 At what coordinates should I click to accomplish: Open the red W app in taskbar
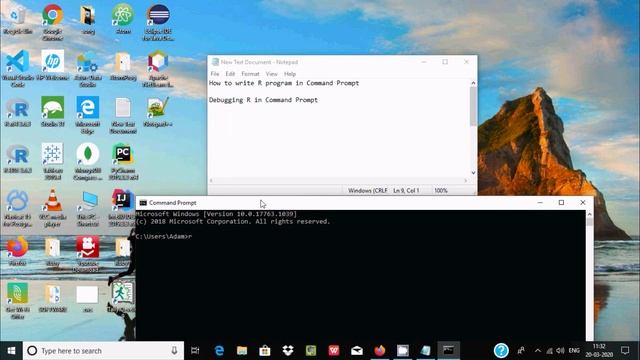[x=334, y=351]
